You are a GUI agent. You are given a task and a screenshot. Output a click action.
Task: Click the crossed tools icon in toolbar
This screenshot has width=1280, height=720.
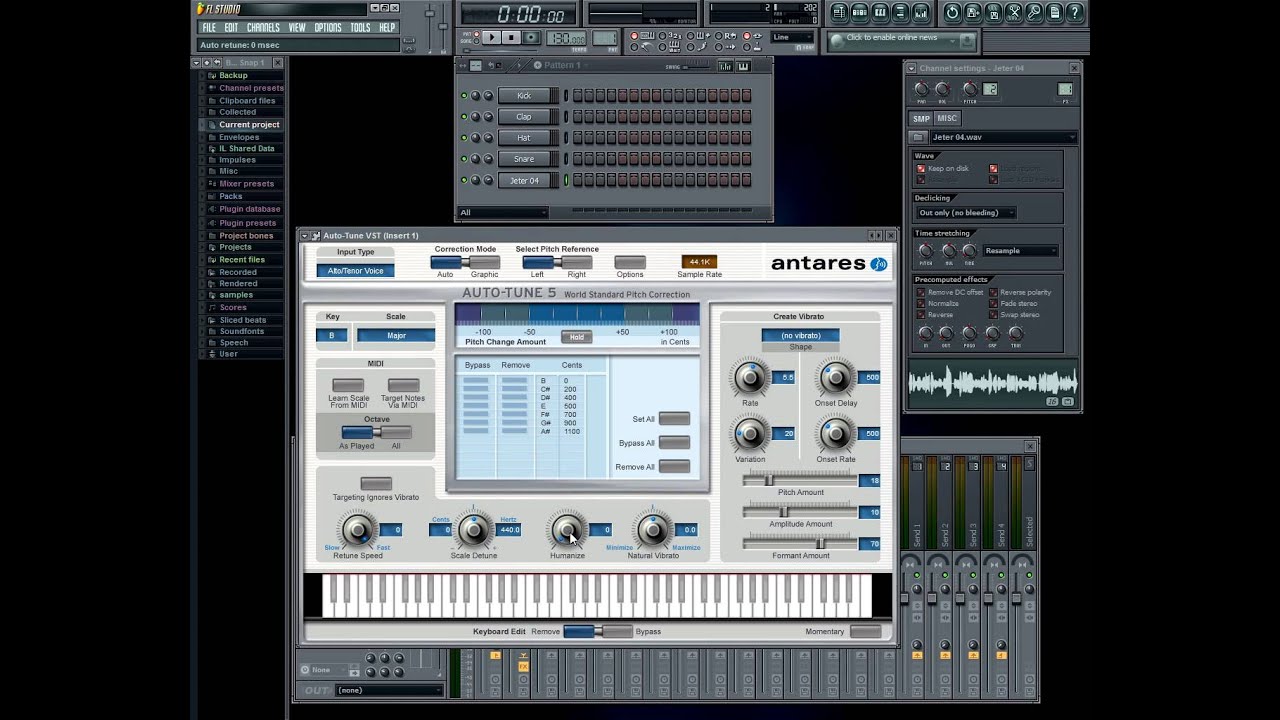point(1014,12)
